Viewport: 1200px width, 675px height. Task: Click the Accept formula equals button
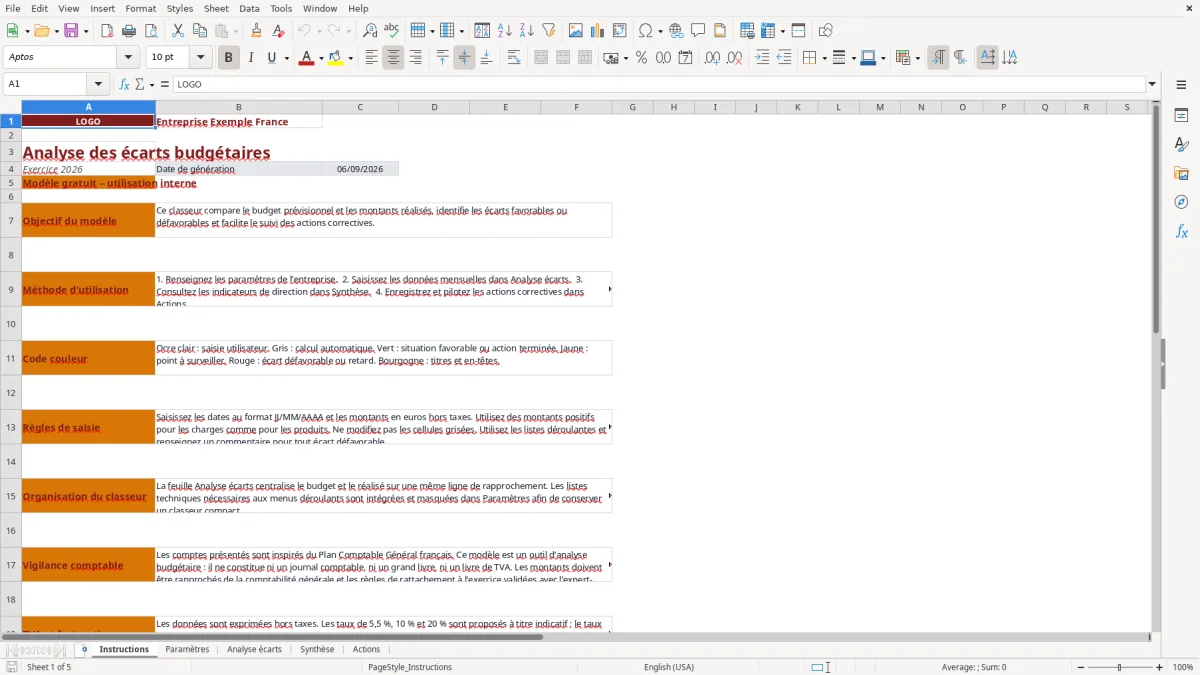pos(164,84)
